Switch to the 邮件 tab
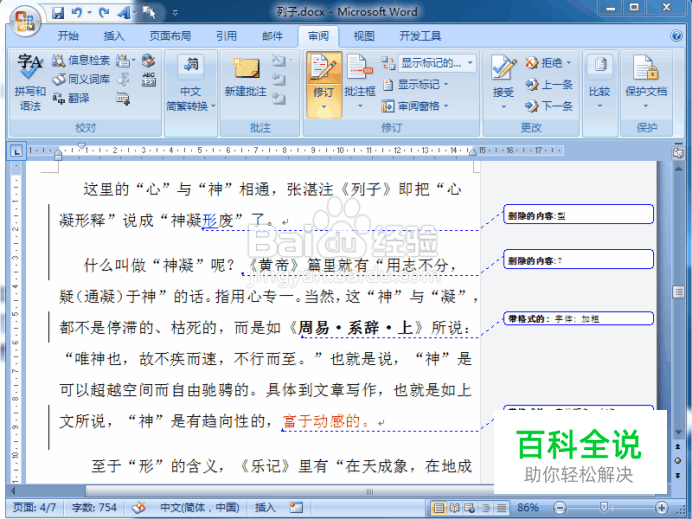This screenshot has height=519, width=692. [x=272, y=36]
